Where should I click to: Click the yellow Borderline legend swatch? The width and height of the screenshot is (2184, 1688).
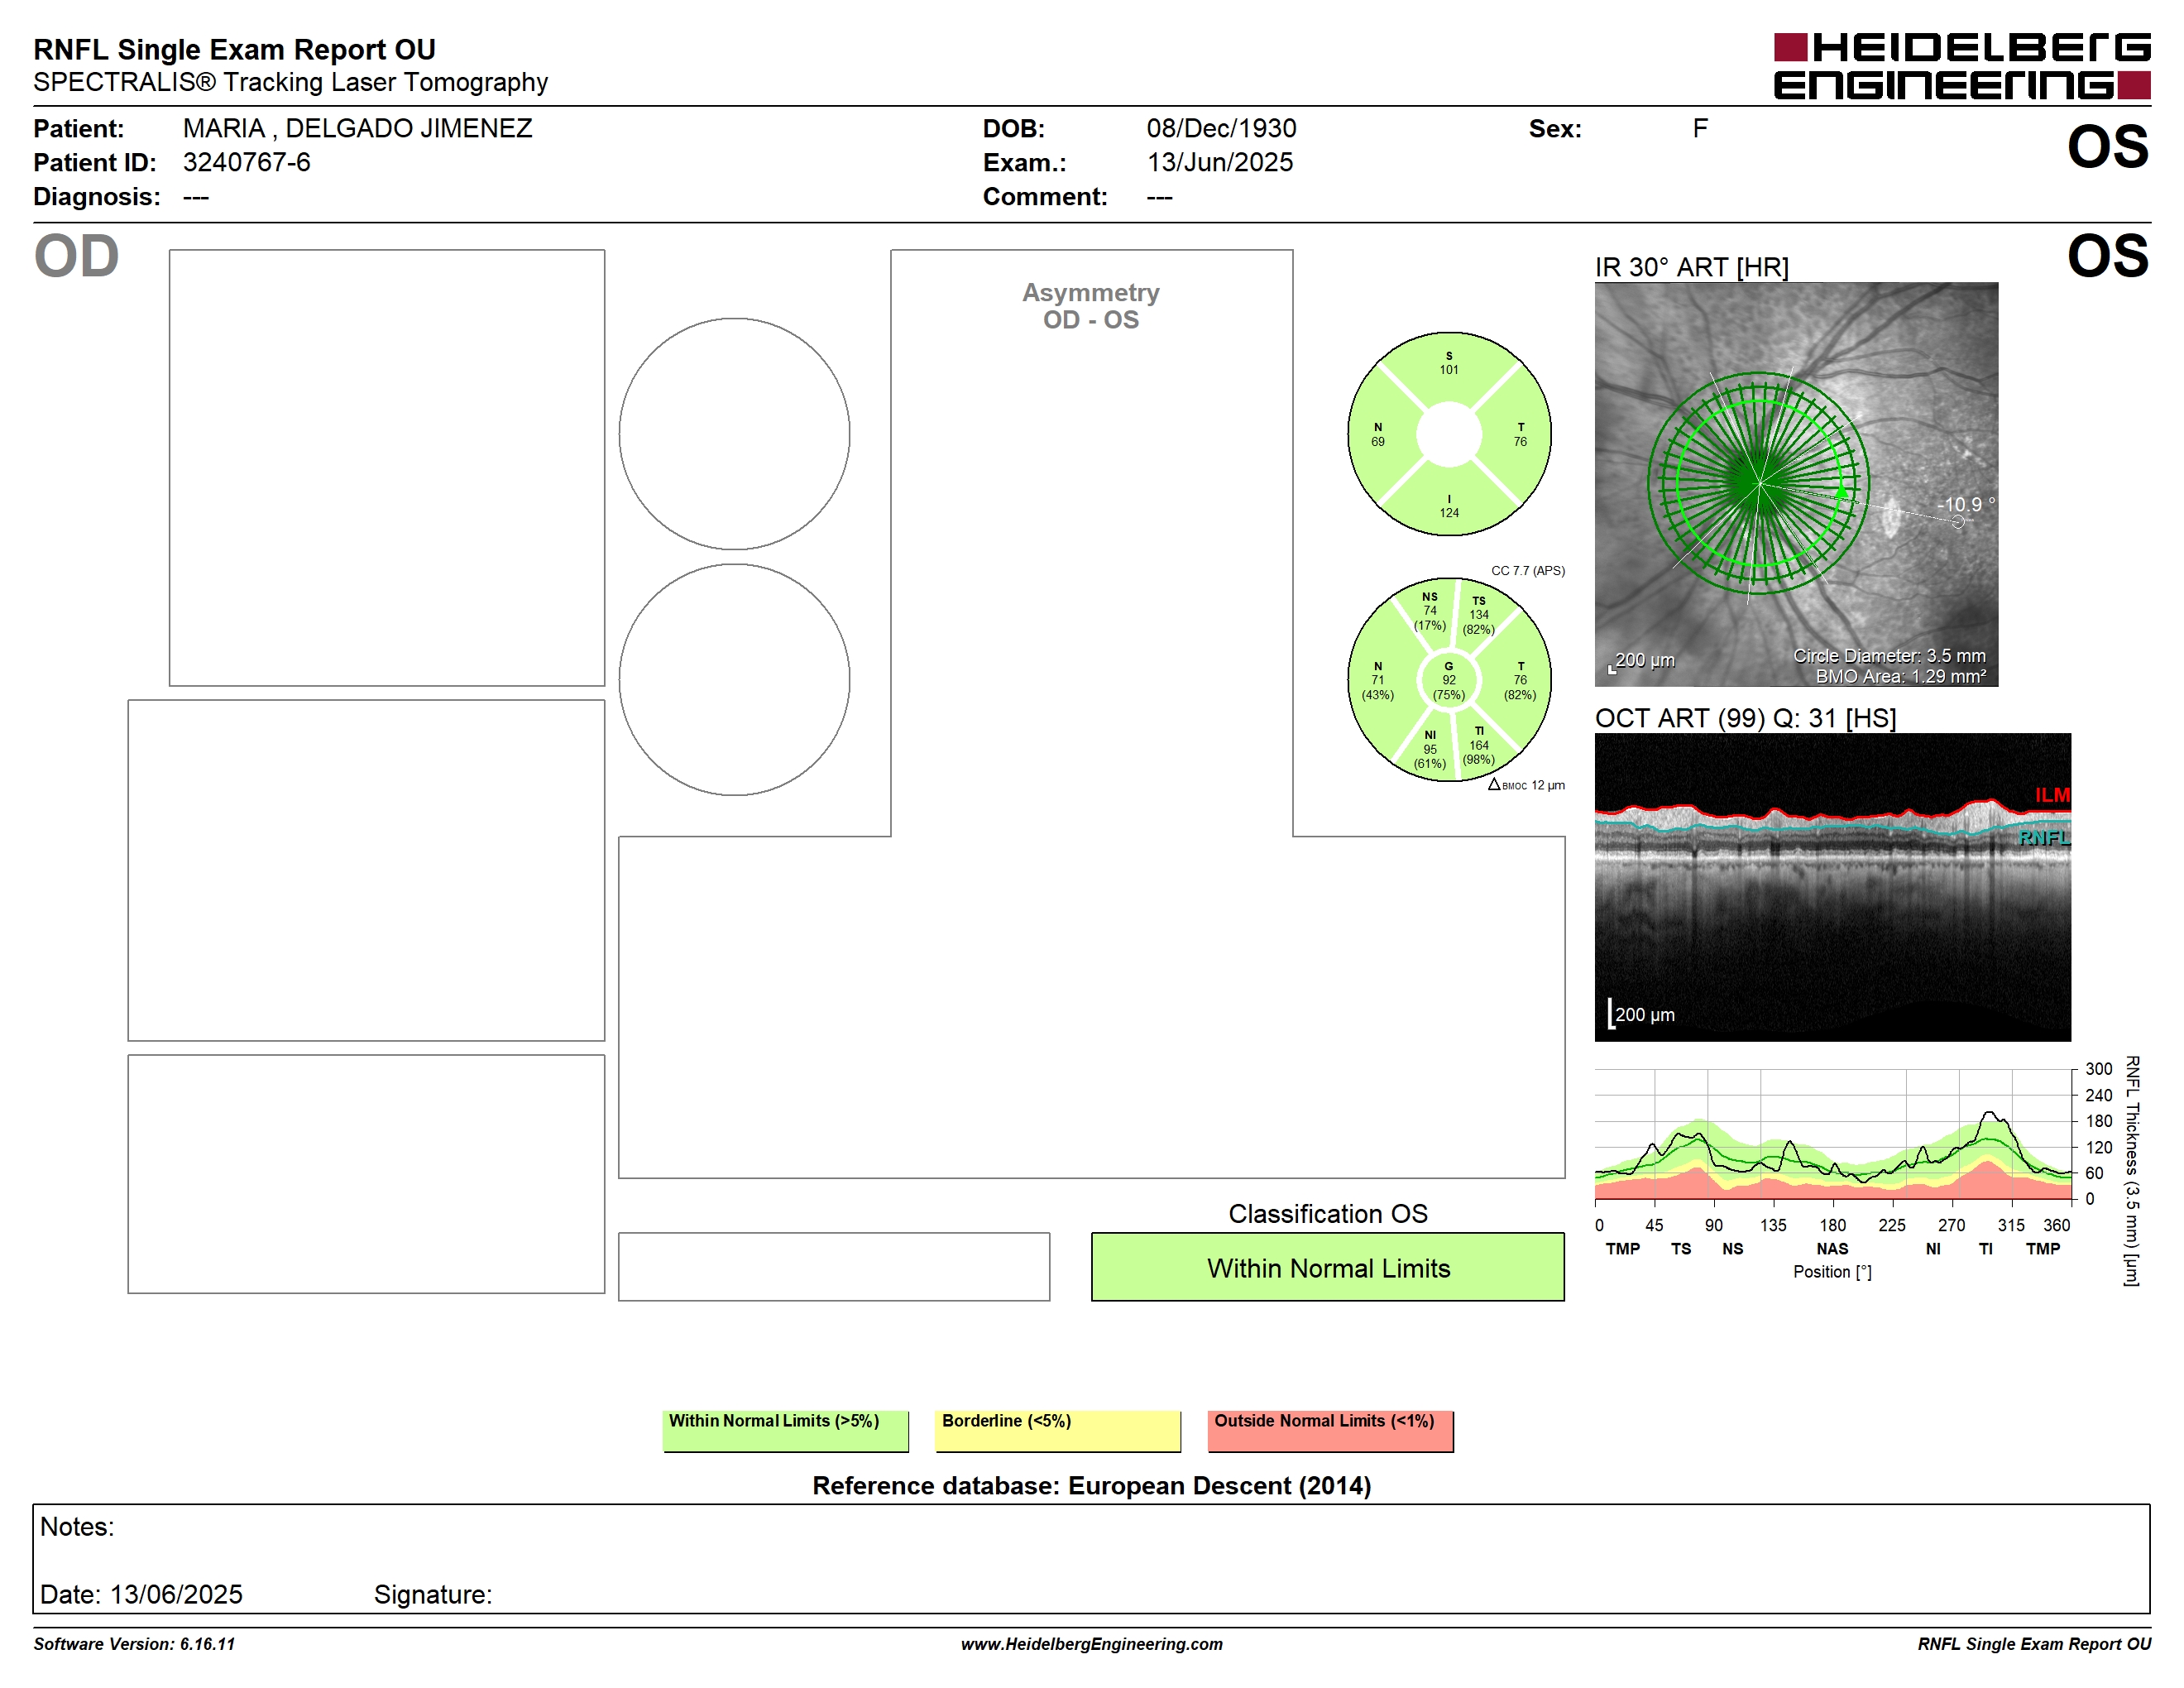(x=1057, y=1431)
